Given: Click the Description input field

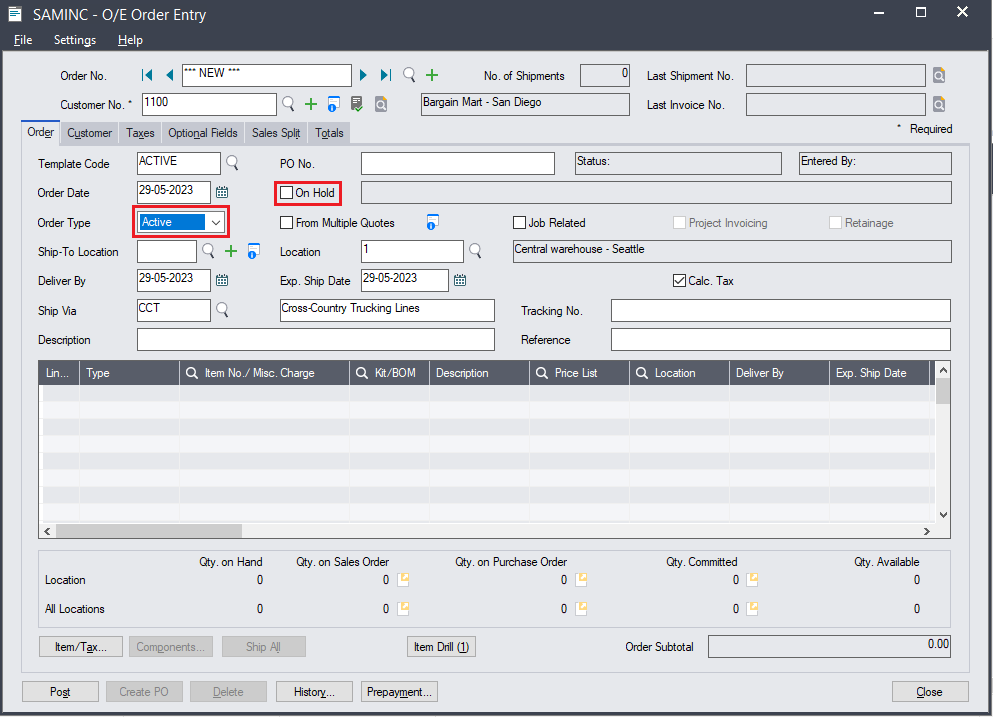Looking at the screenshot, I should point(315,339).
